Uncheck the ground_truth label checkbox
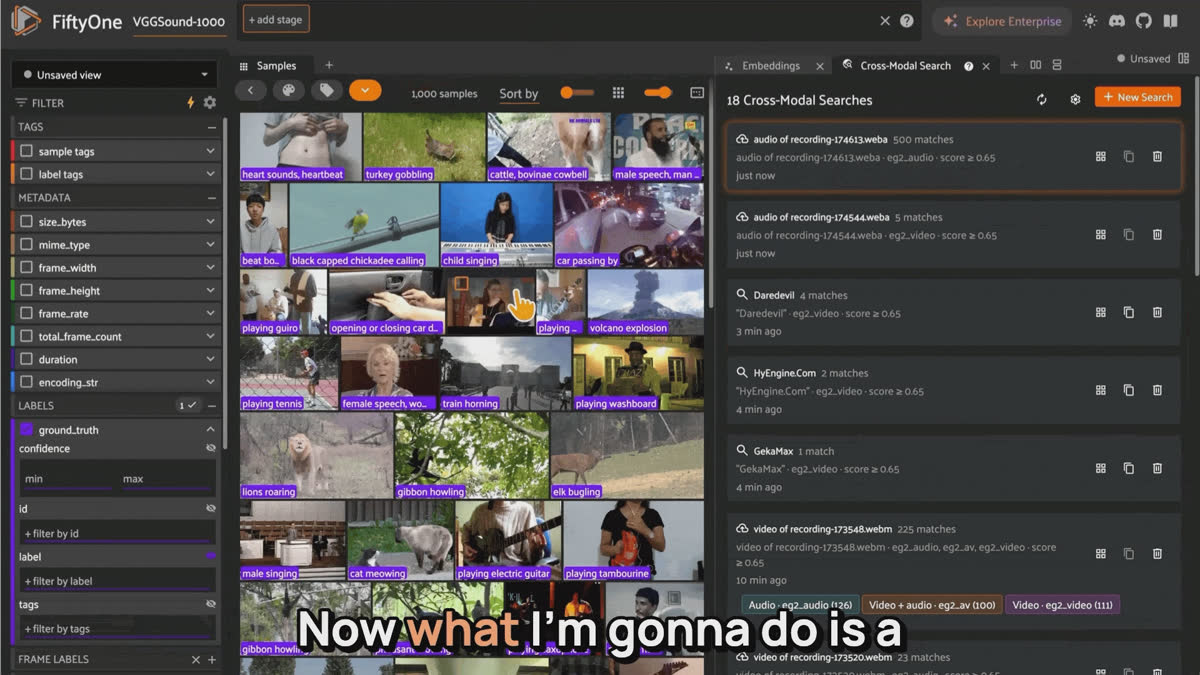Viewport: 1200px width, 675px height. (x=27, y=430)
